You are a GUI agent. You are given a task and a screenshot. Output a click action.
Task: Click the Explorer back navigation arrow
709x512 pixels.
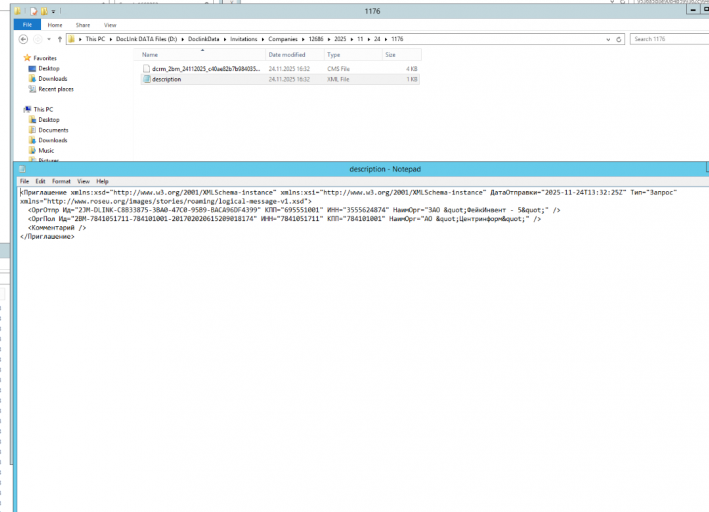(23, 39)
